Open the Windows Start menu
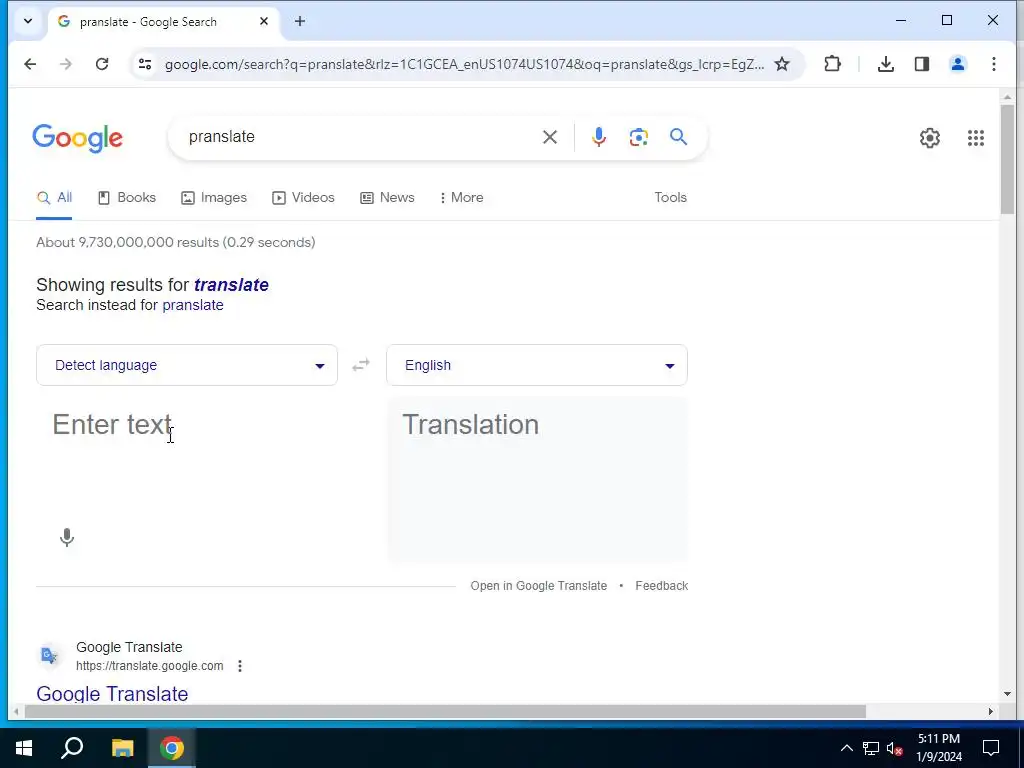The image size is (1024, 768). pyautogui.click(x=24, y=748)
